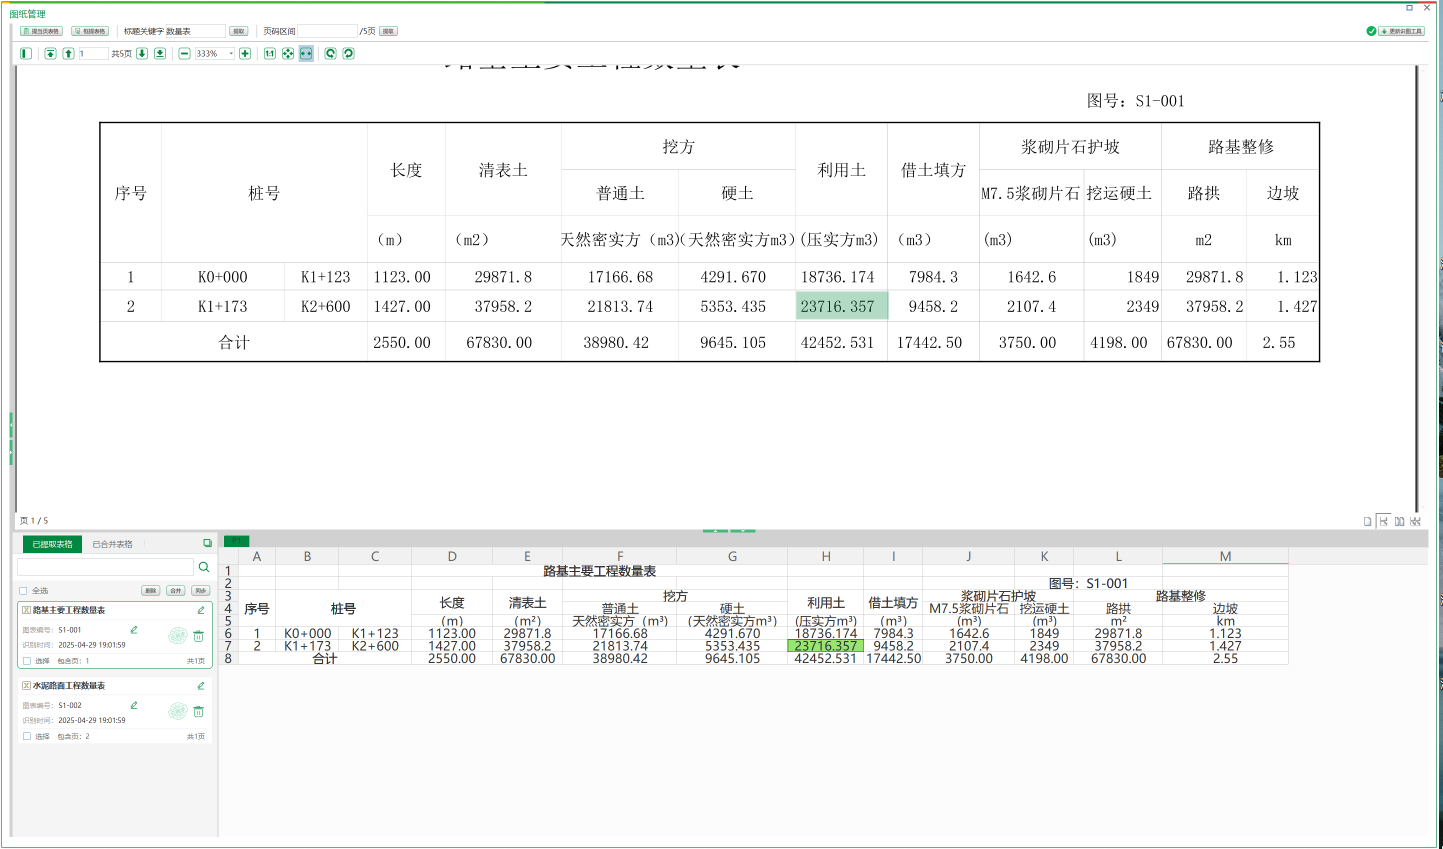1443x849 pixels.
Task: Navigate to next page with down arrow
Action: [x=141, y=53]
